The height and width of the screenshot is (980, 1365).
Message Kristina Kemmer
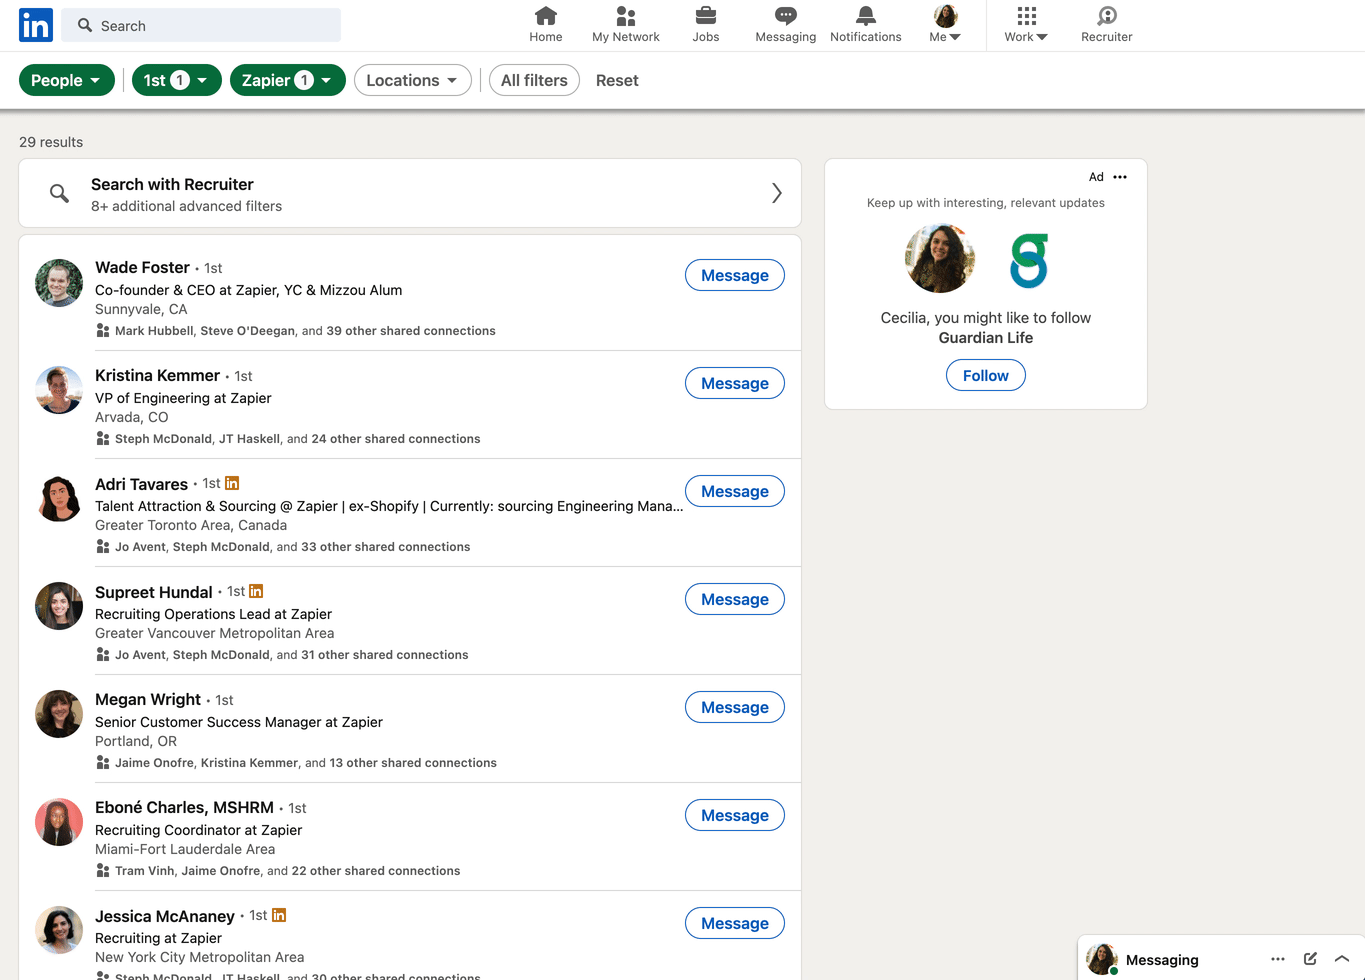[735, 383]
